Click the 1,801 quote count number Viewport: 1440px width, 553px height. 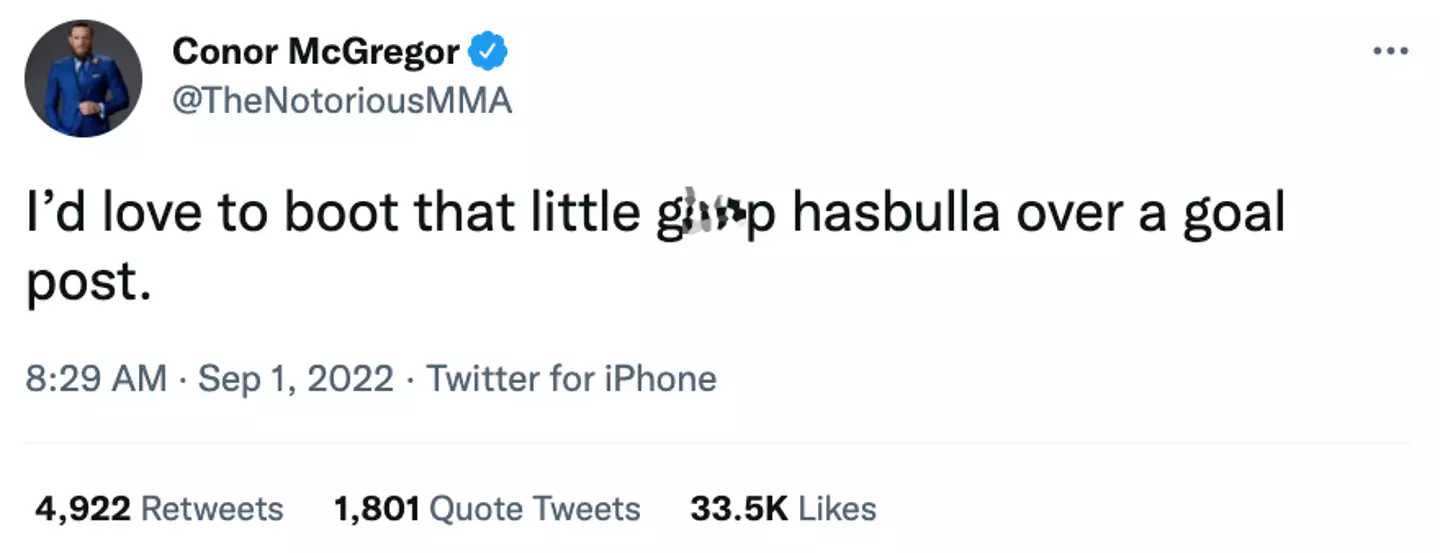tap(375, 509)
